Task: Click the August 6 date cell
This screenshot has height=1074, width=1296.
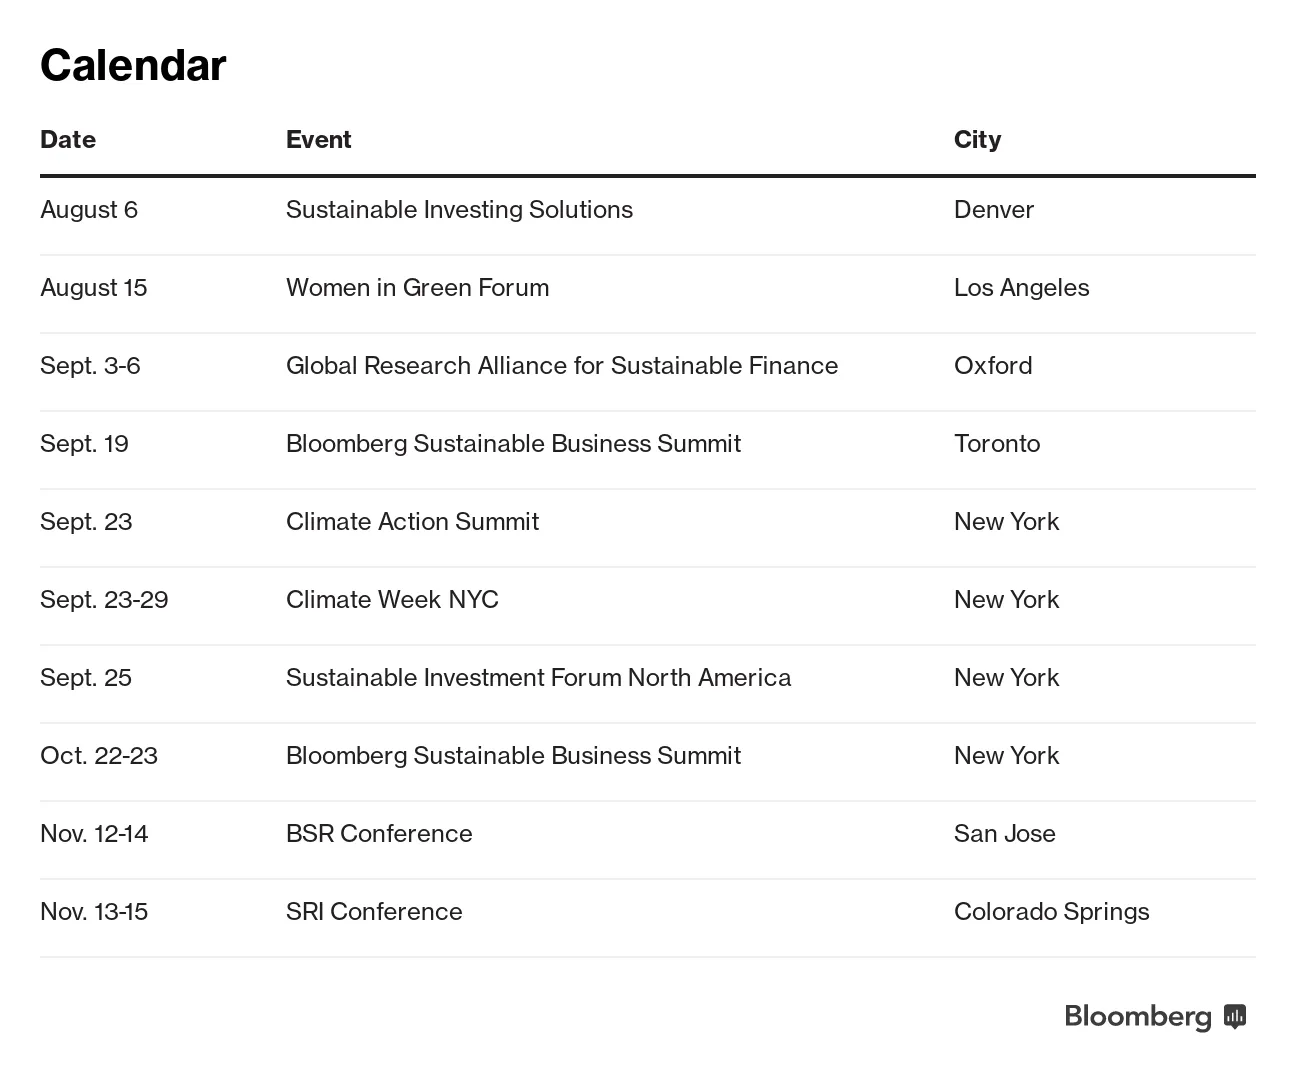Action: click(89, 209)
